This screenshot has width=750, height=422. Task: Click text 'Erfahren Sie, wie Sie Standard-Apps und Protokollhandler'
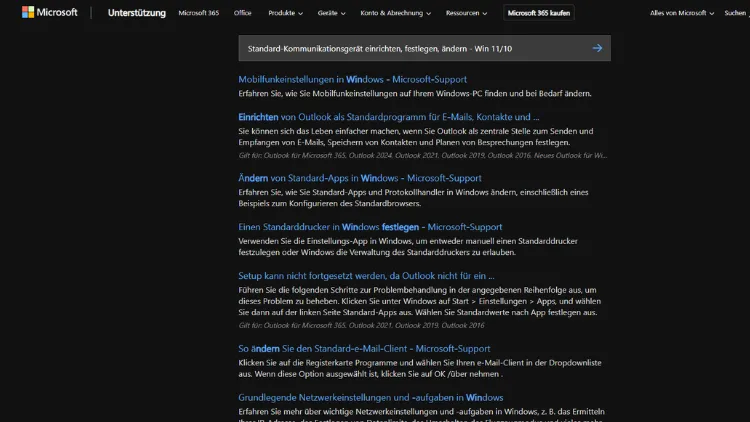[413, 198]
